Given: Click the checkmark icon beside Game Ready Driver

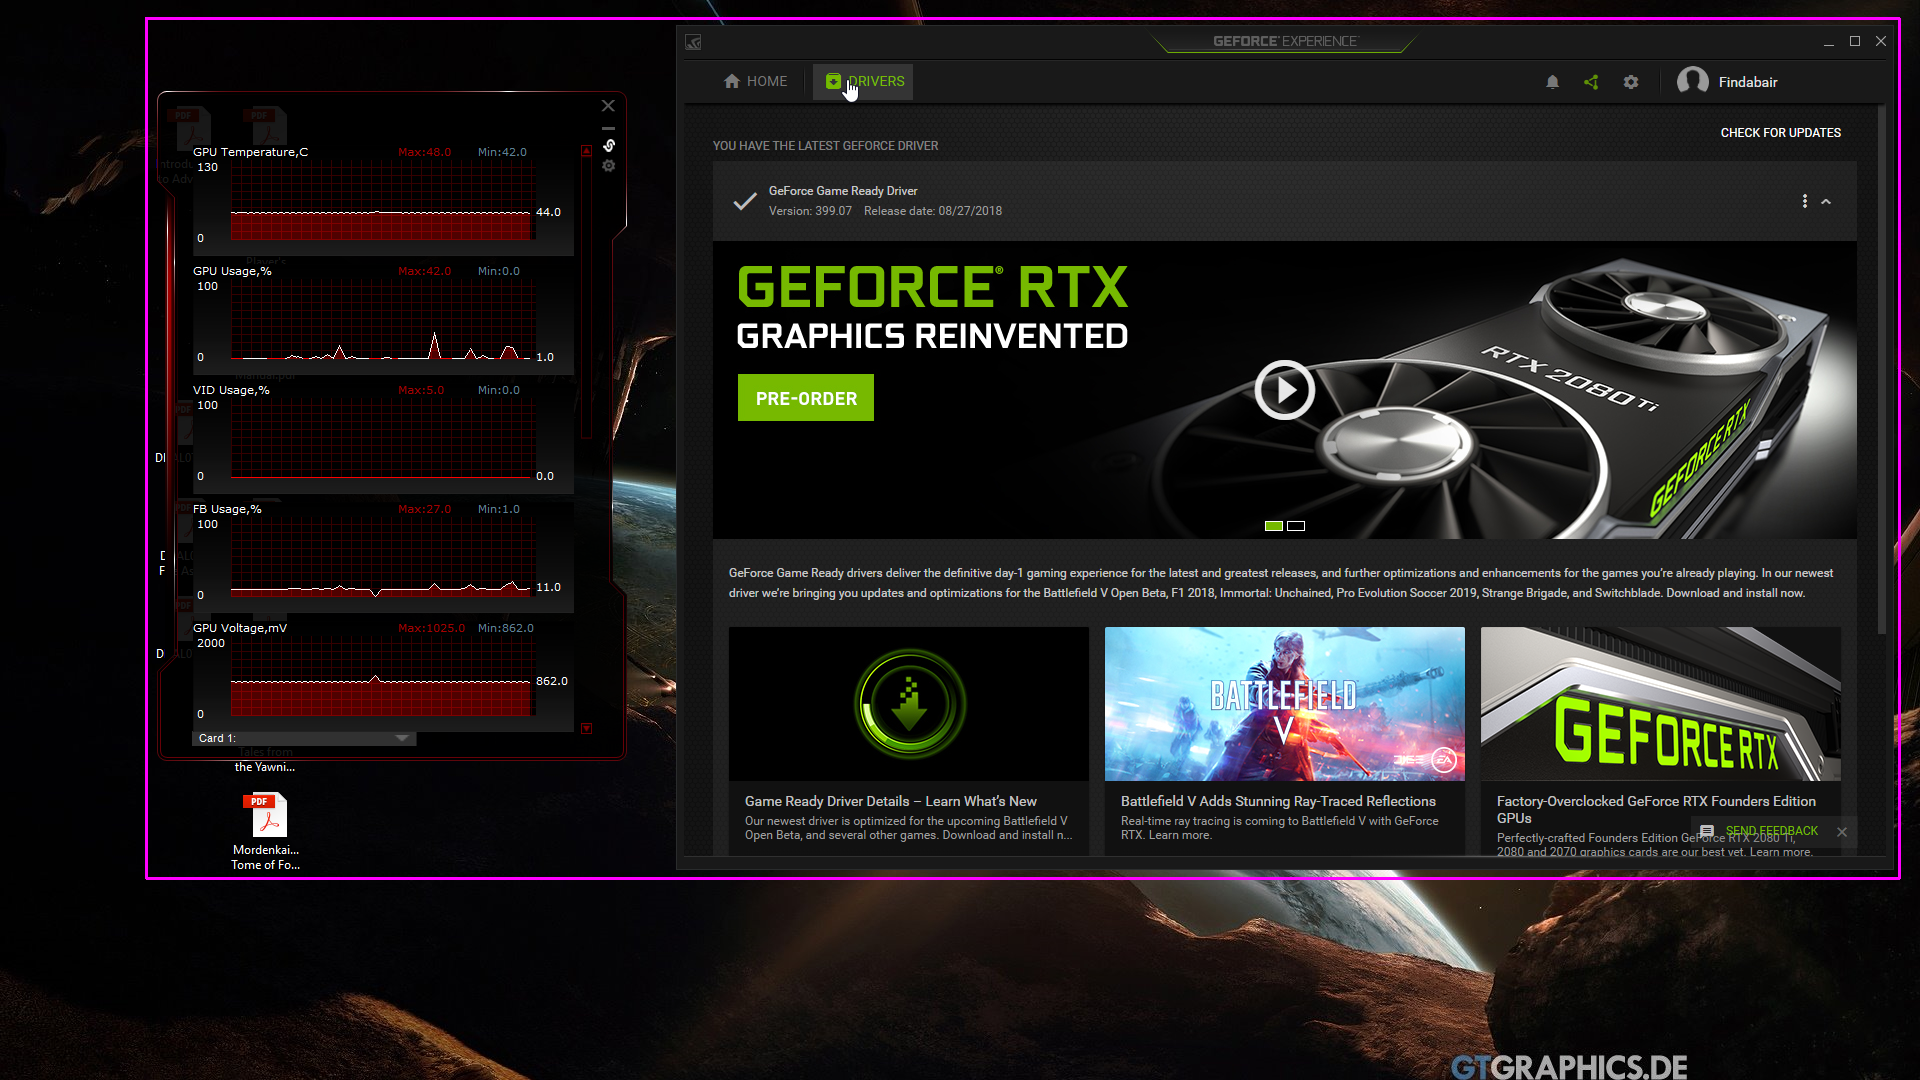Looking at the screenshot, I should click(744, 201).
